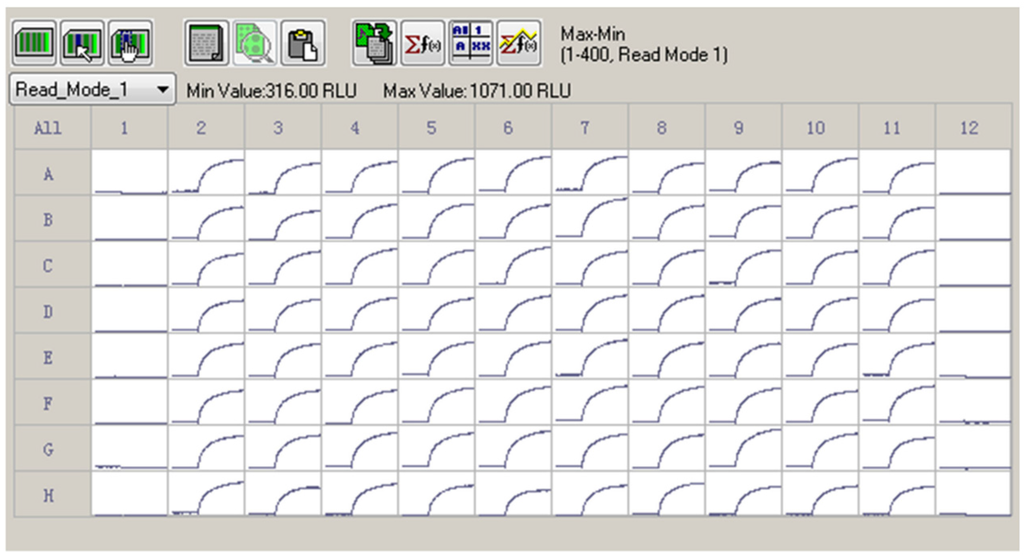The height and width of the screenshot is (560, 1024).
Task: Click the All button in grid corner
Action: coord(48,128)
